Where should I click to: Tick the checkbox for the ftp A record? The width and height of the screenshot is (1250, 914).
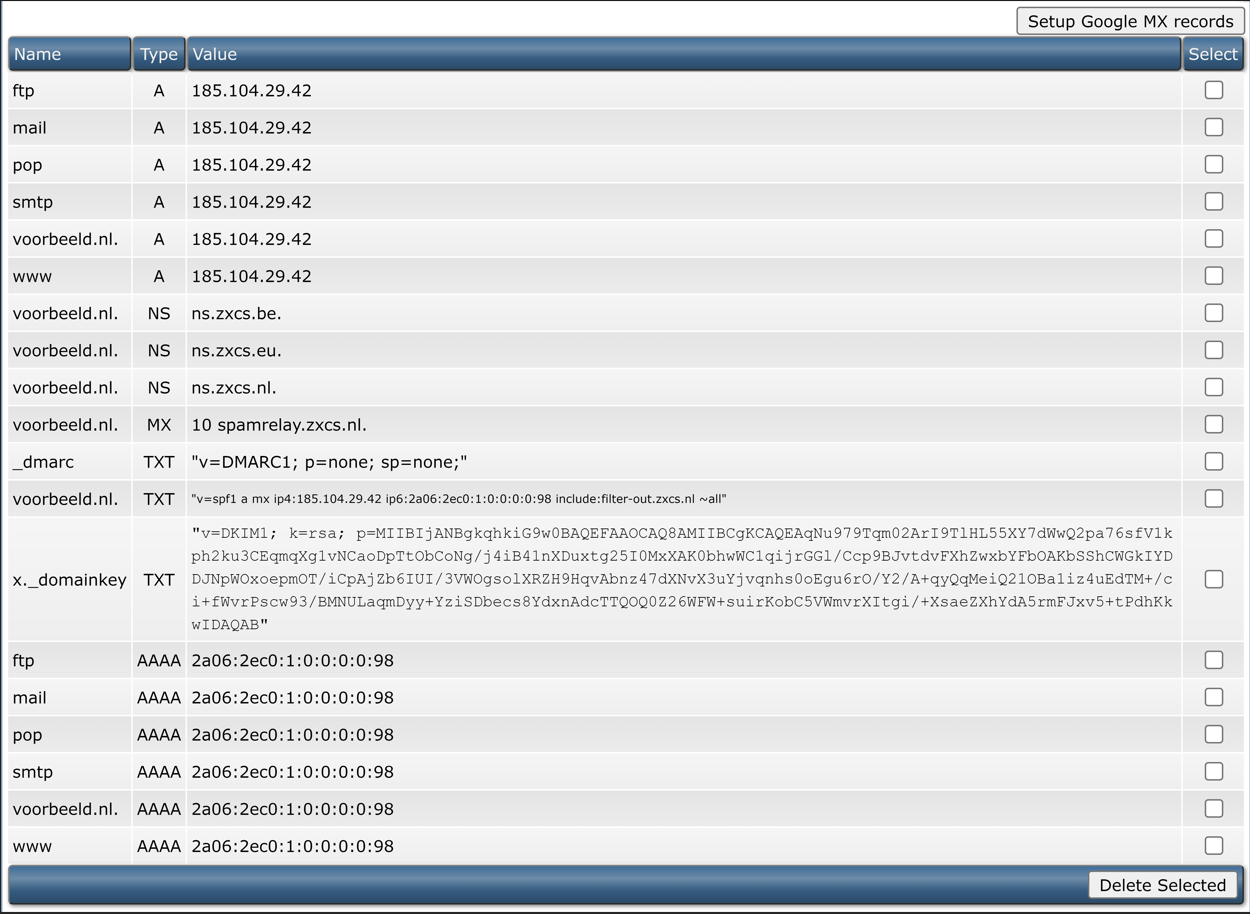point(1213,90)
